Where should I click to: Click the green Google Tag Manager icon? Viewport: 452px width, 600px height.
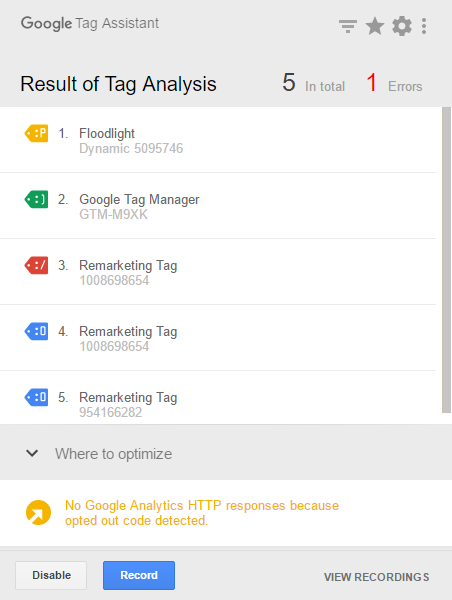coord(36,199)
